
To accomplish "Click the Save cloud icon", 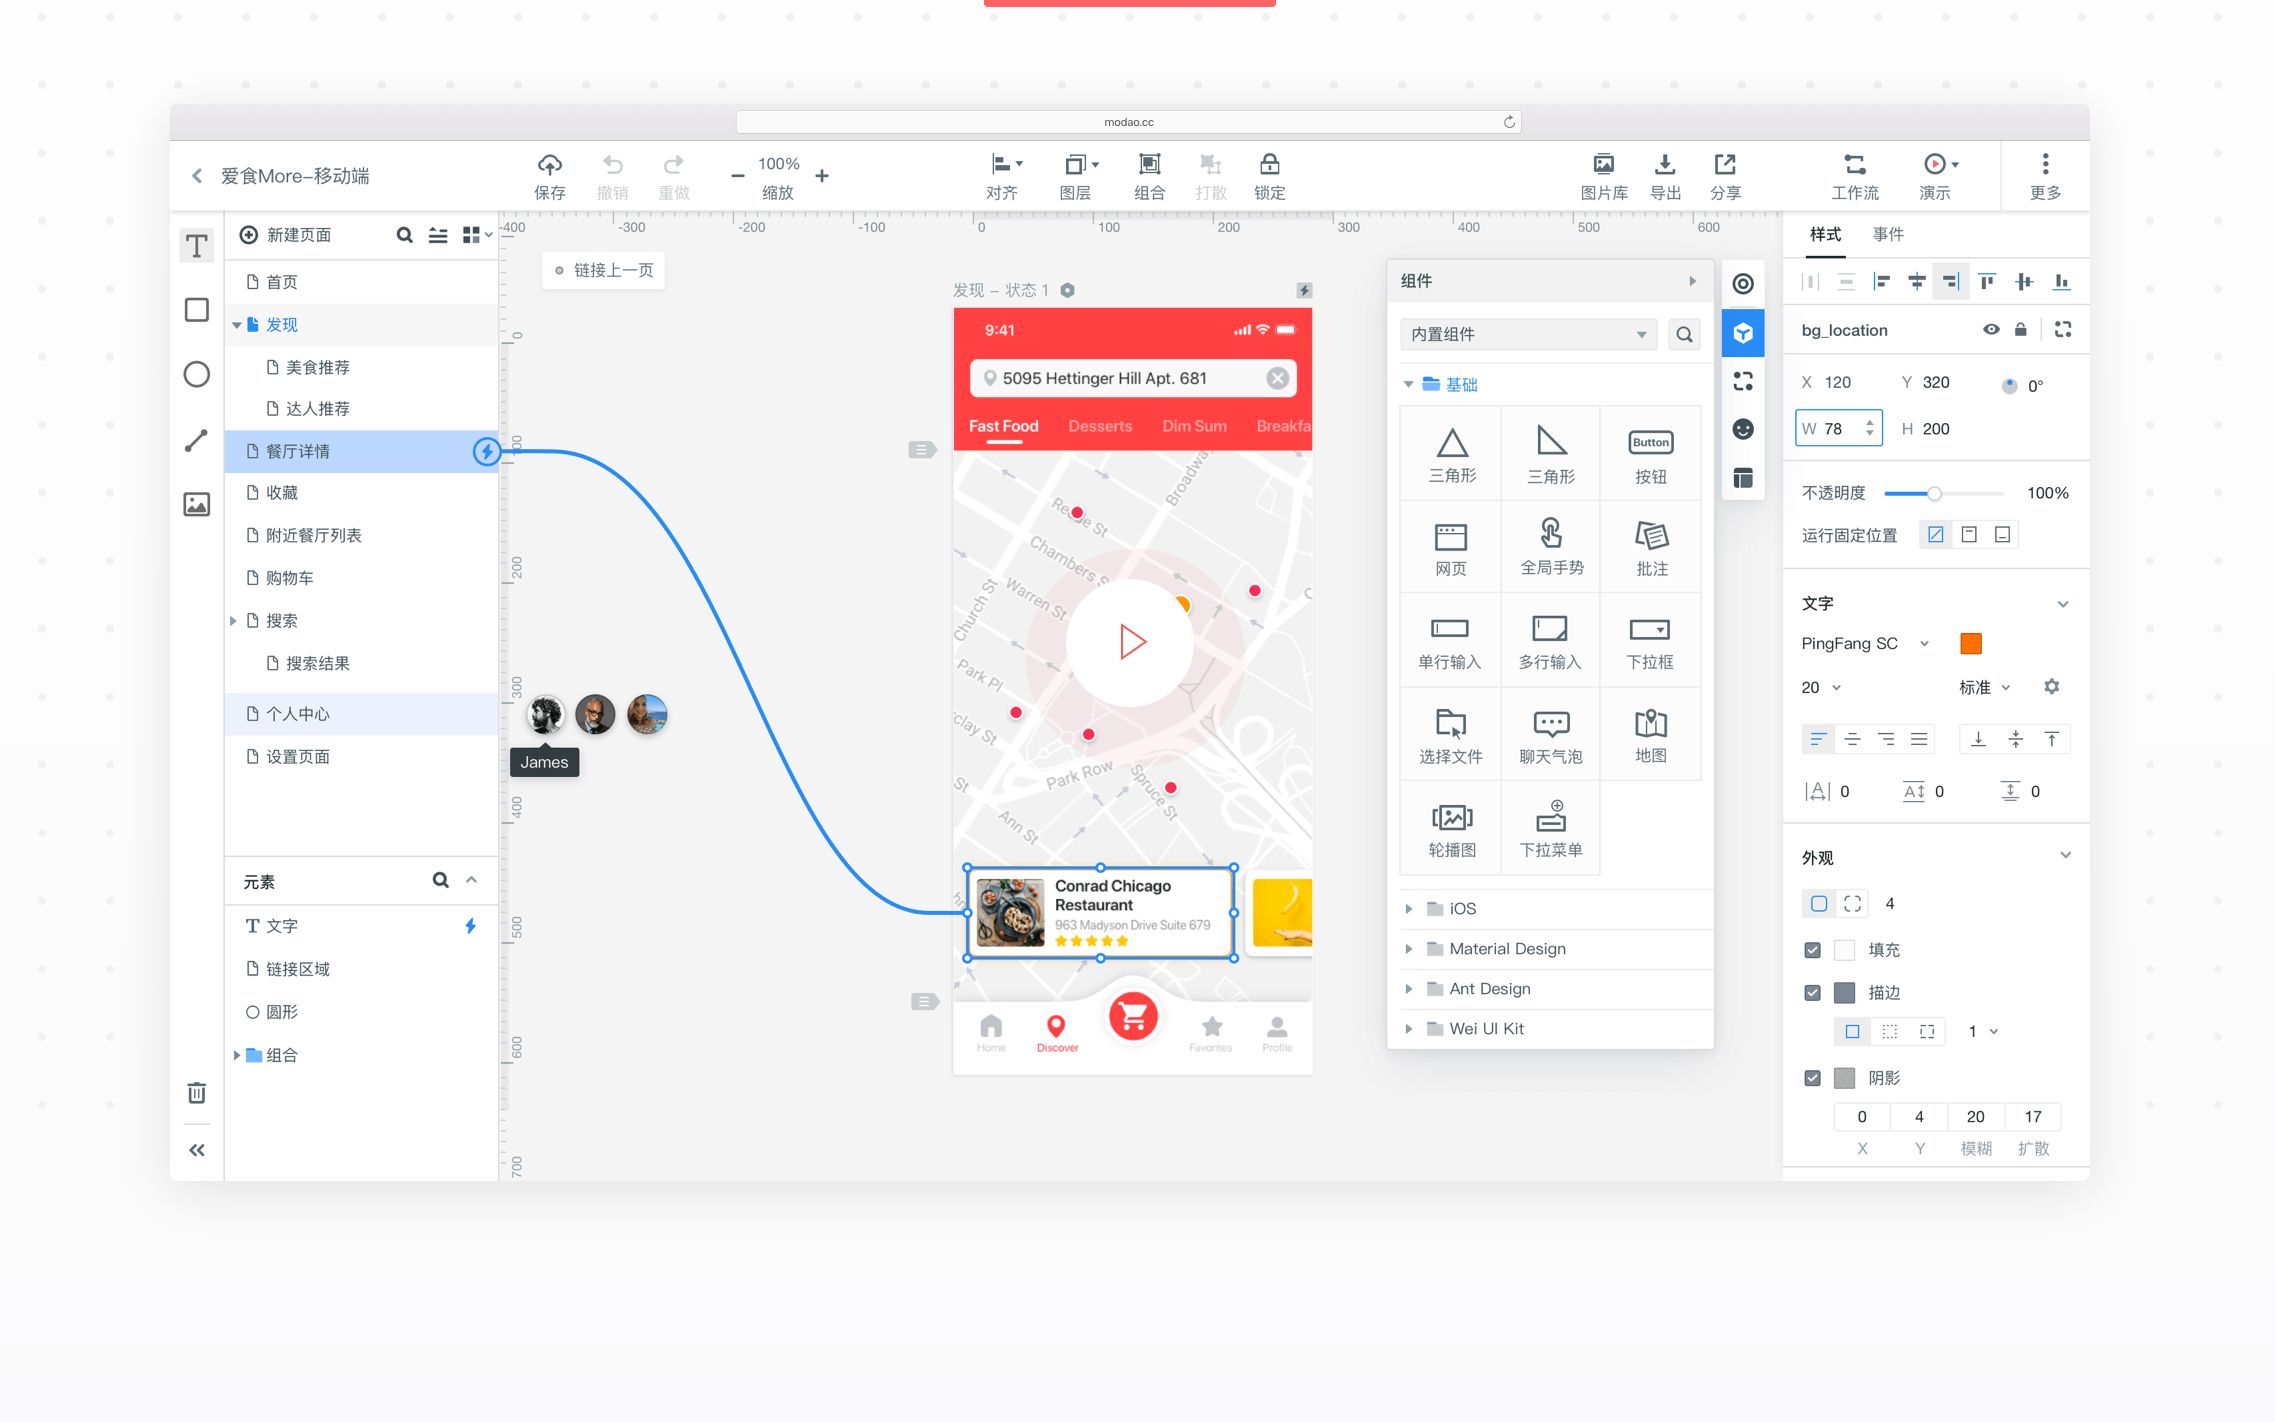I will [x=549, y=165].
